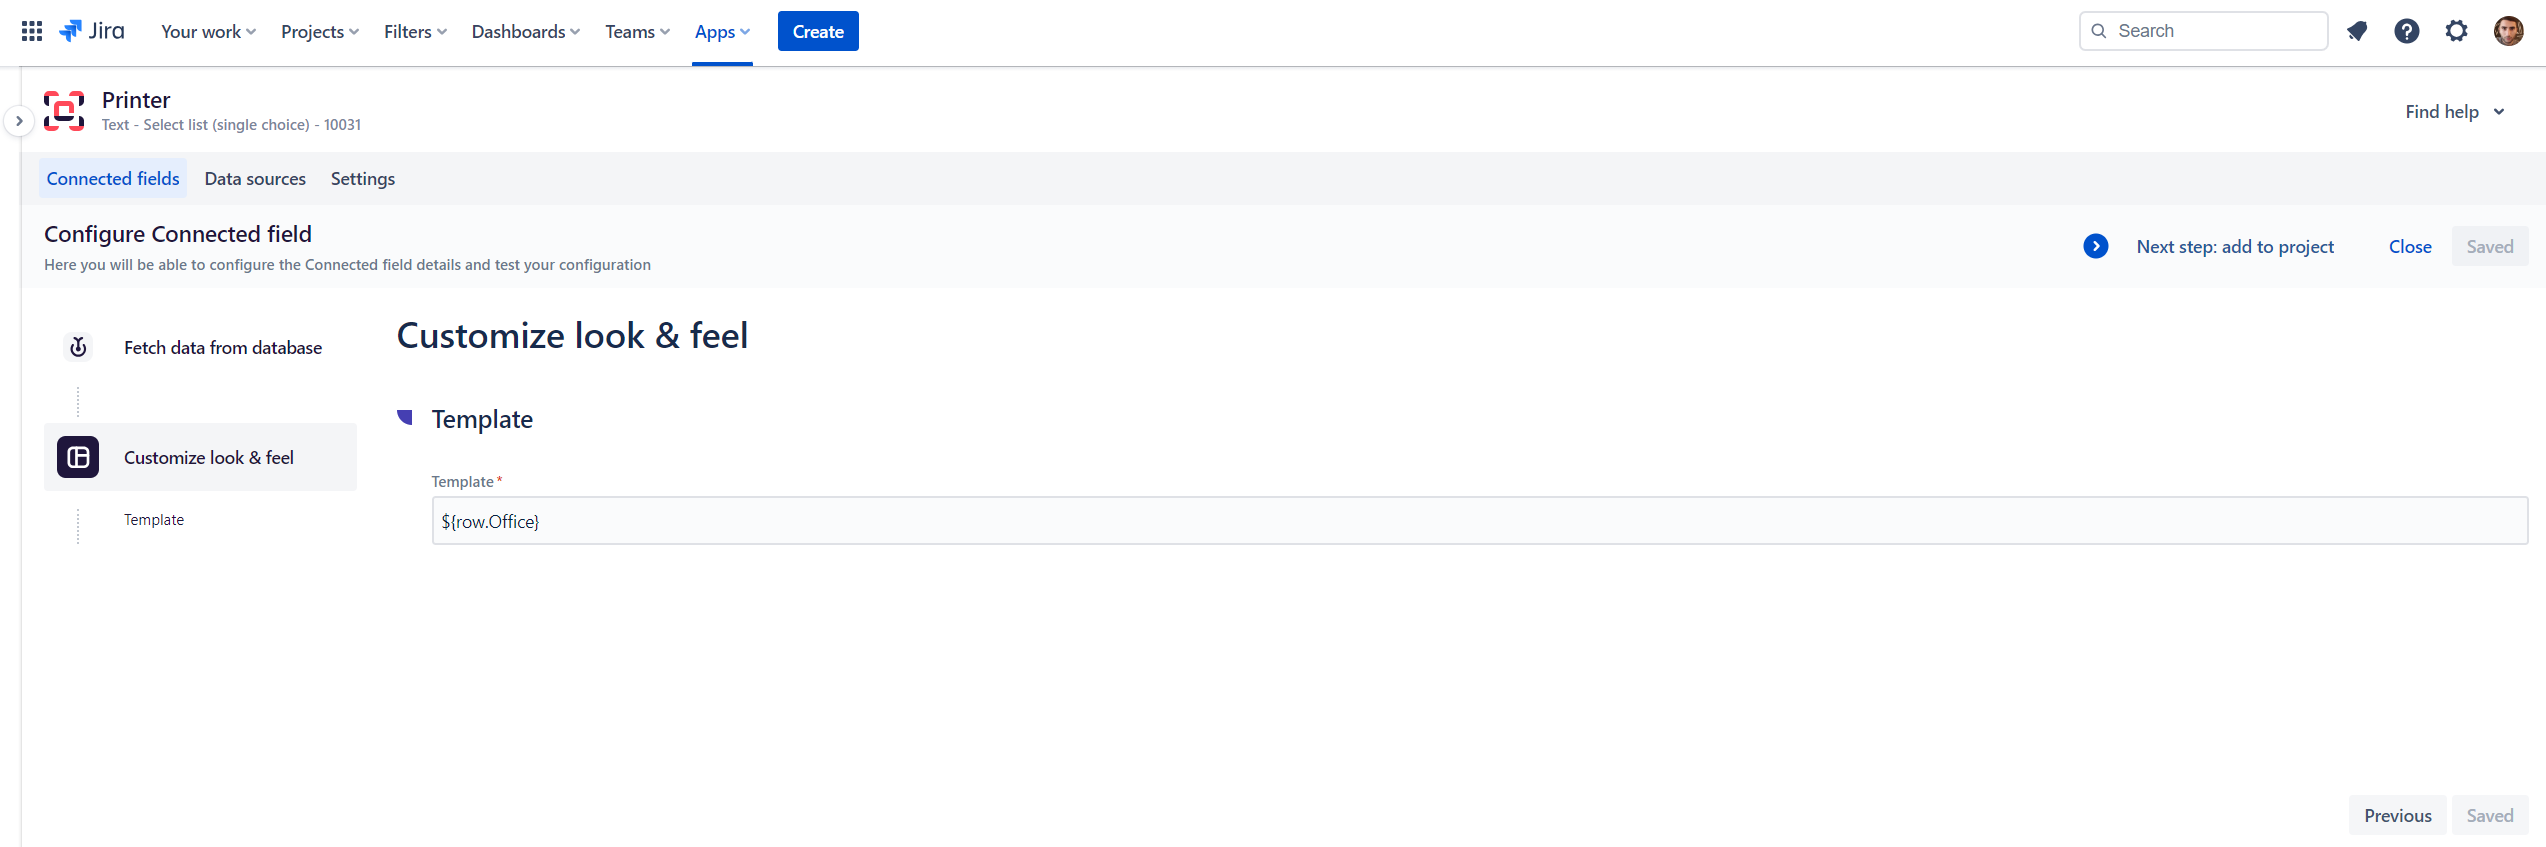Switch to the Data sources tab
Image resolution: width=2546 pixels, height=847 pixels.
[255, 179]
